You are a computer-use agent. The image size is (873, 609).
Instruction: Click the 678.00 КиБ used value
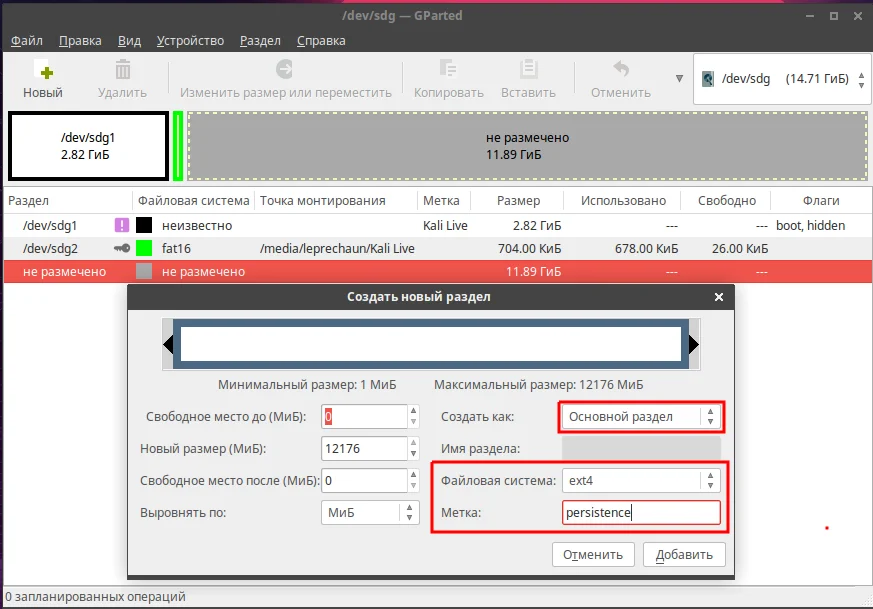click(x=646, y=248)
